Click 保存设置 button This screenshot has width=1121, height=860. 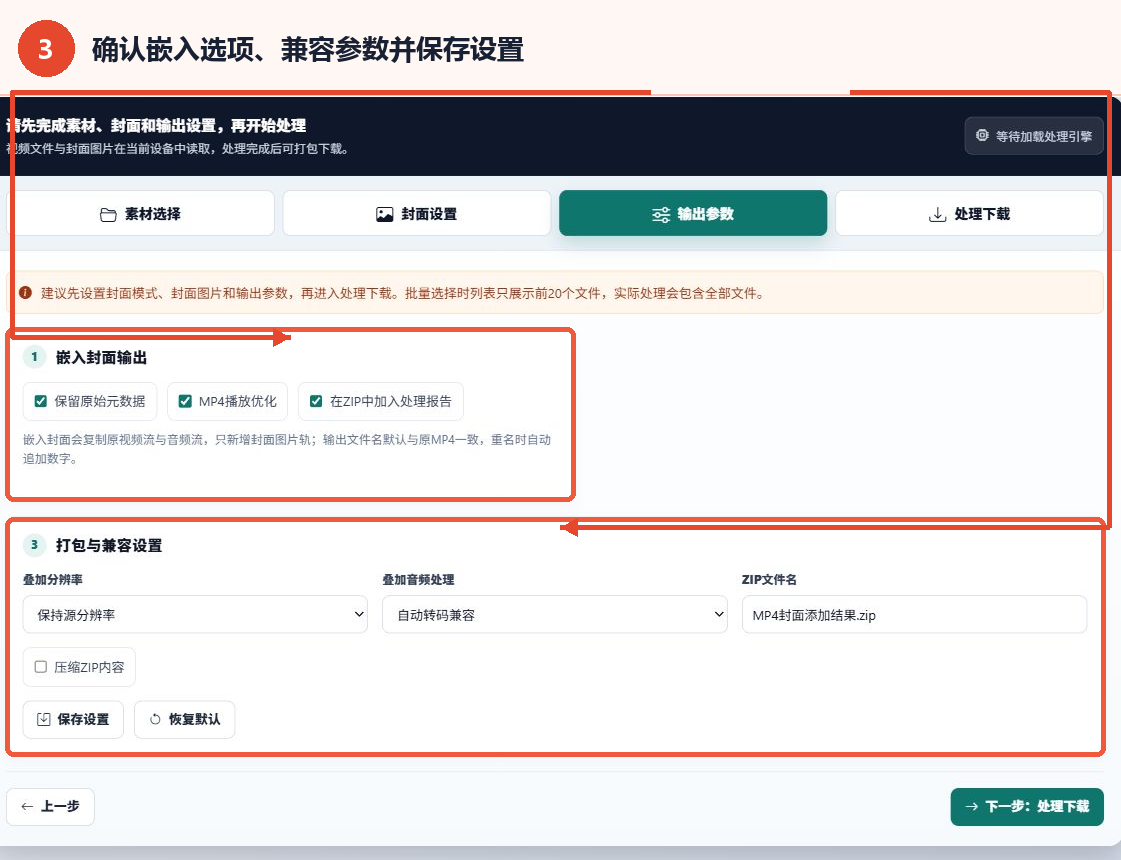click(x=73, y=719)
